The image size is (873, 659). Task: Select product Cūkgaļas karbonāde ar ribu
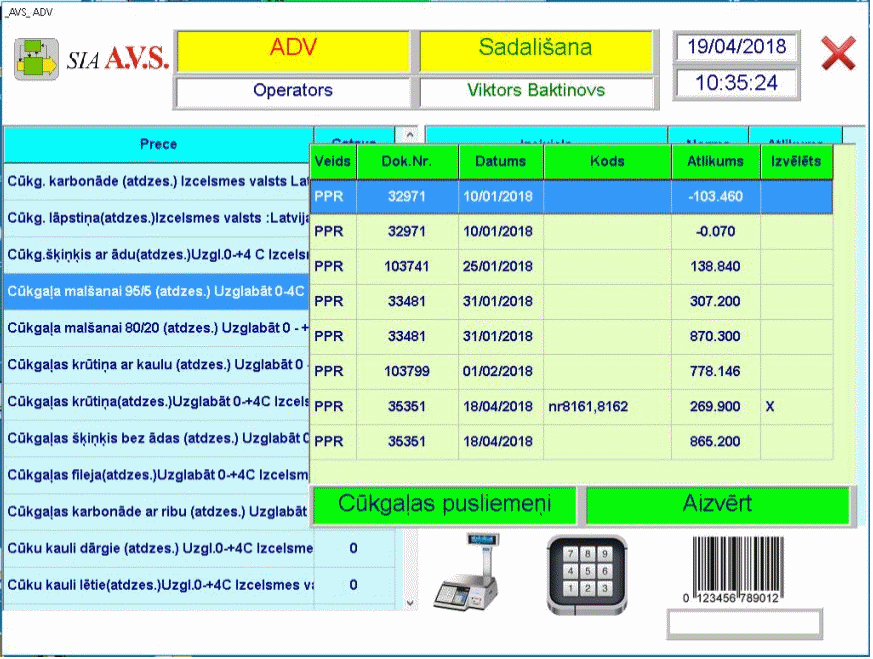tap(156, 512)
